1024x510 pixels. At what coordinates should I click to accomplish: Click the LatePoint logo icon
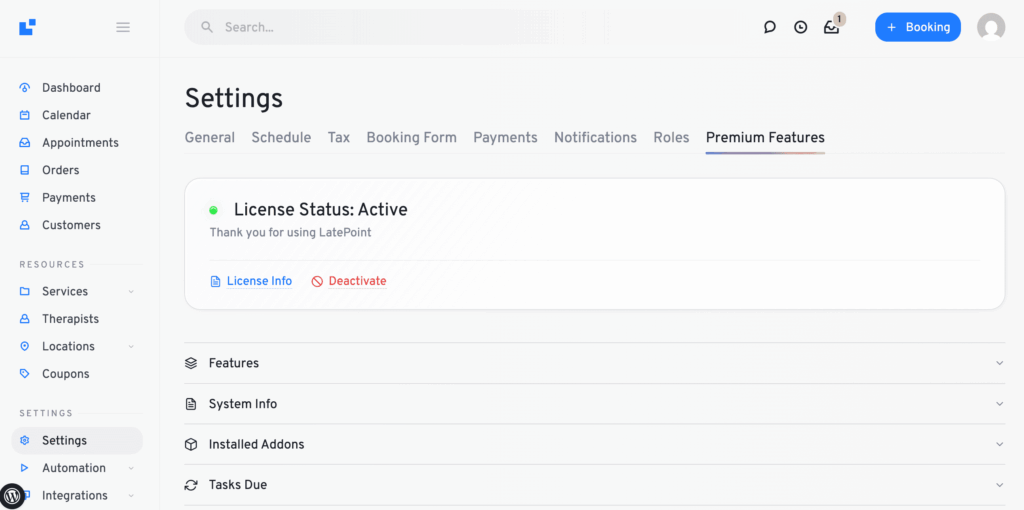pyautogui.click(x=27, y=27)
